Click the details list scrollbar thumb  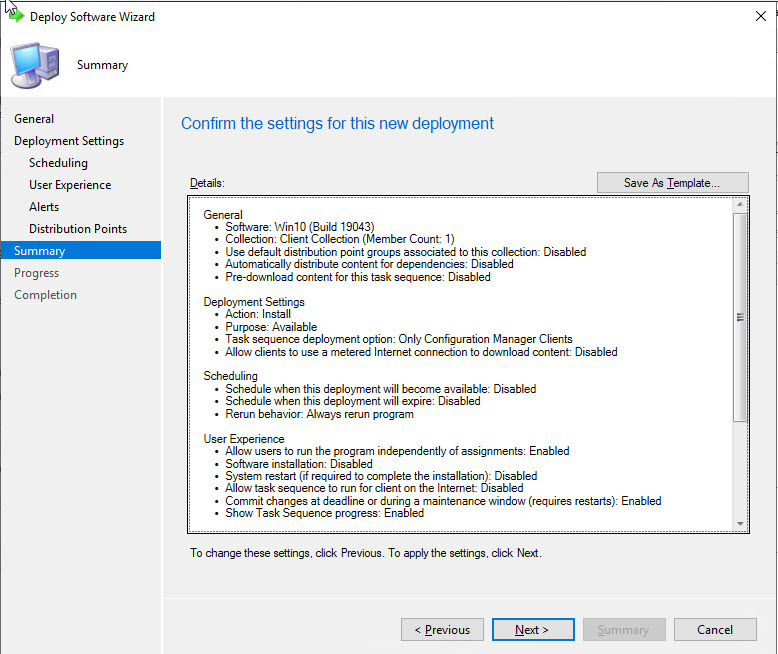tap(740, 315)
